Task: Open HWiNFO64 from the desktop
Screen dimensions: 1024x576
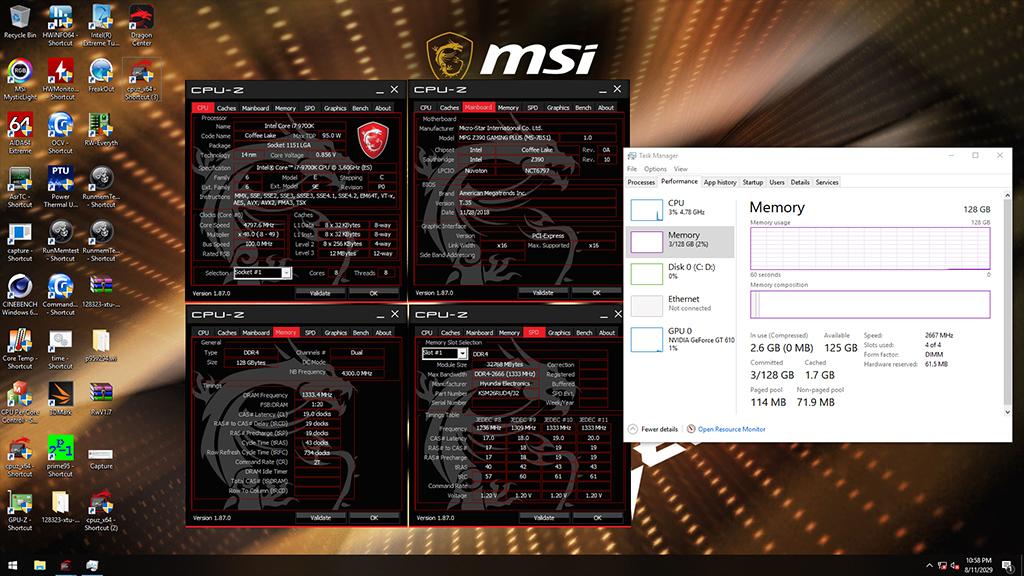Action: [x=60, y=20]
